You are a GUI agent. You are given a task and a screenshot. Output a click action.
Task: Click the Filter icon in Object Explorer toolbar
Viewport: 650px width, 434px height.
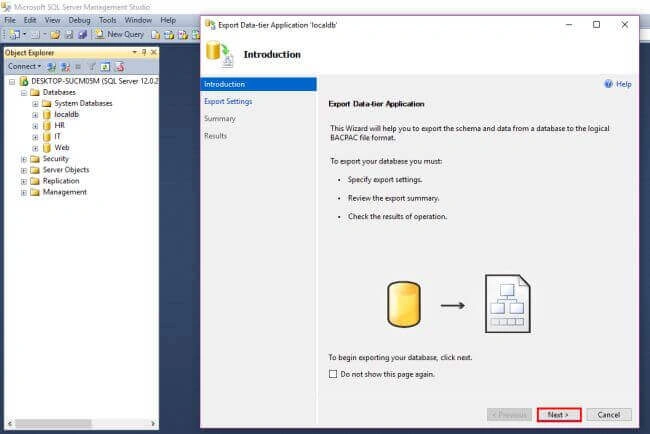pyautogui.click(x=92, y=67)
